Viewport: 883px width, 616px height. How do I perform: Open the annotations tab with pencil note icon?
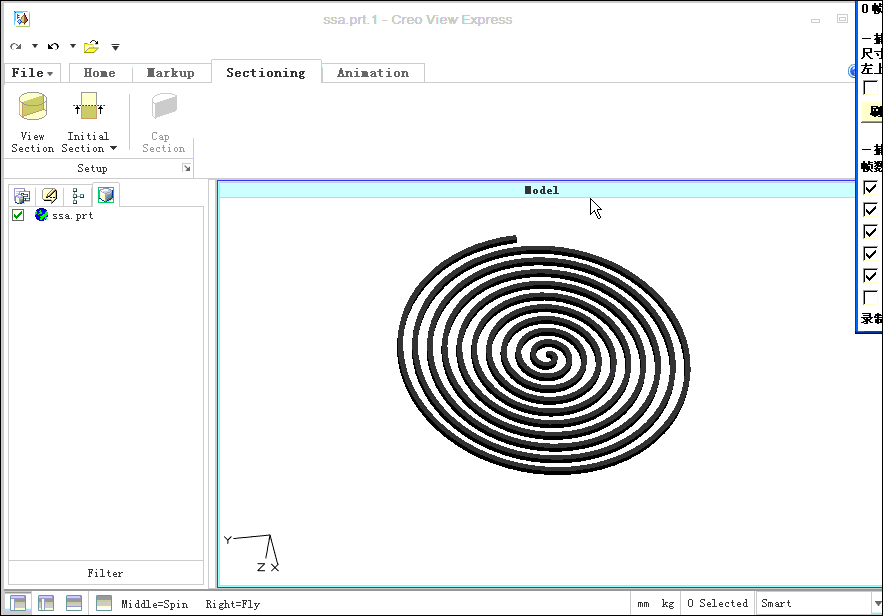(x=50, y=195)
